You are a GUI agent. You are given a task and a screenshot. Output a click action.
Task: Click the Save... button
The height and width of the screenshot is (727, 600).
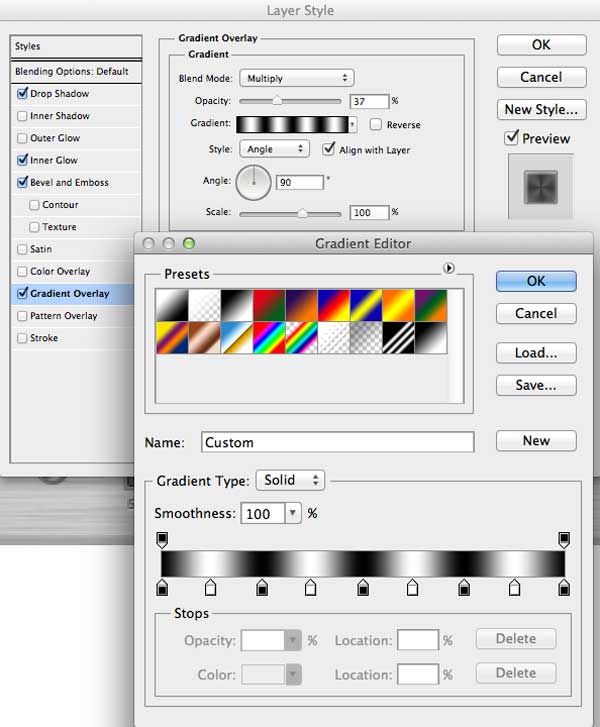(536, 385)
